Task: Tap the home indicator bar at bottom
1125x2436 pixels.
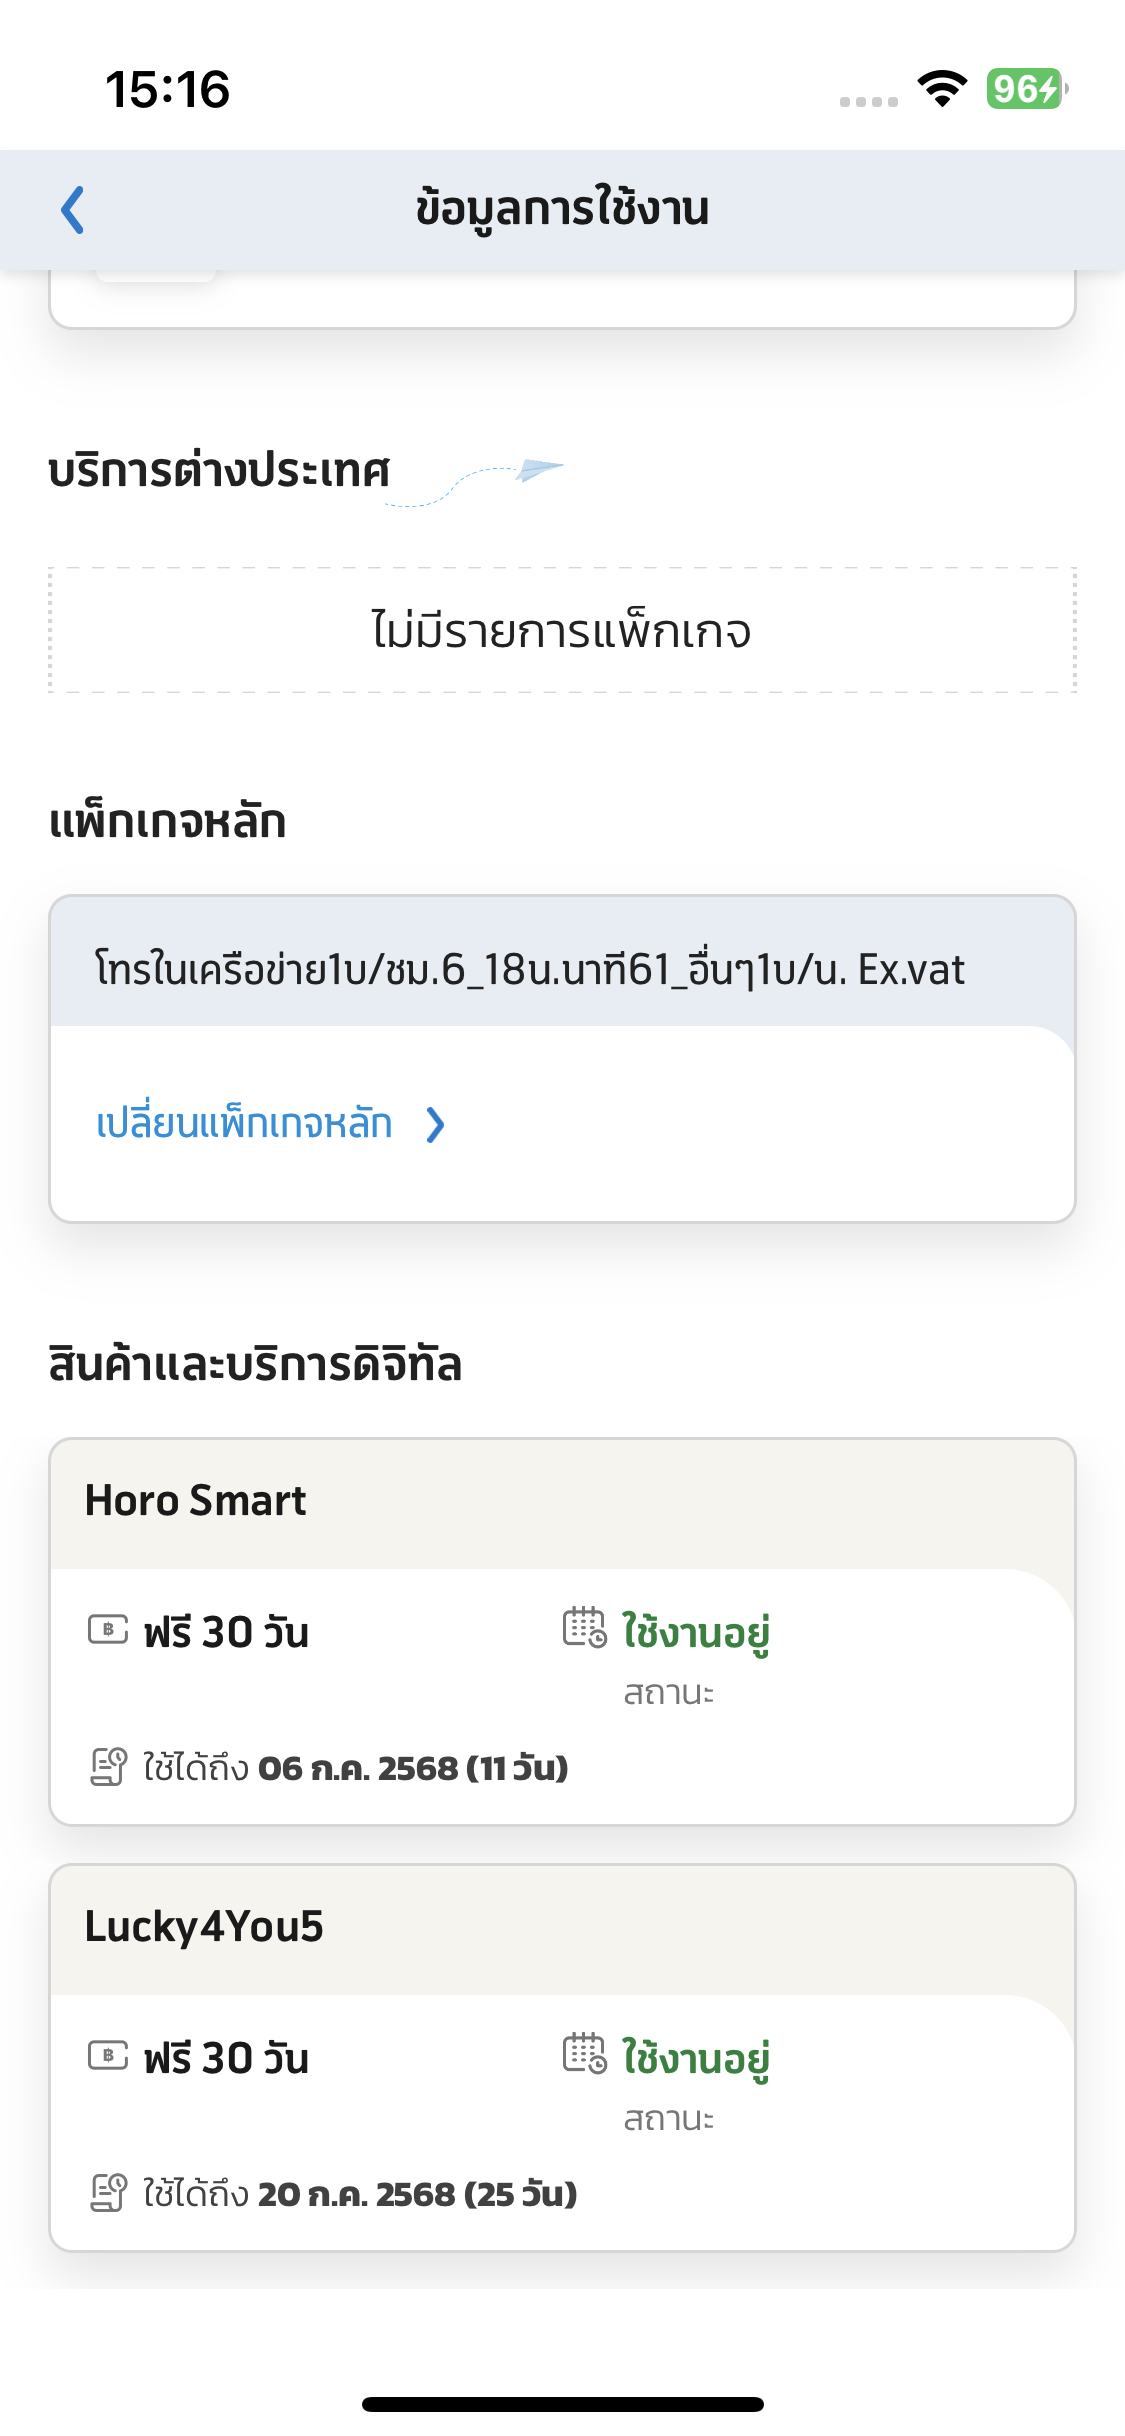Action: click(x=562, y=2404)
